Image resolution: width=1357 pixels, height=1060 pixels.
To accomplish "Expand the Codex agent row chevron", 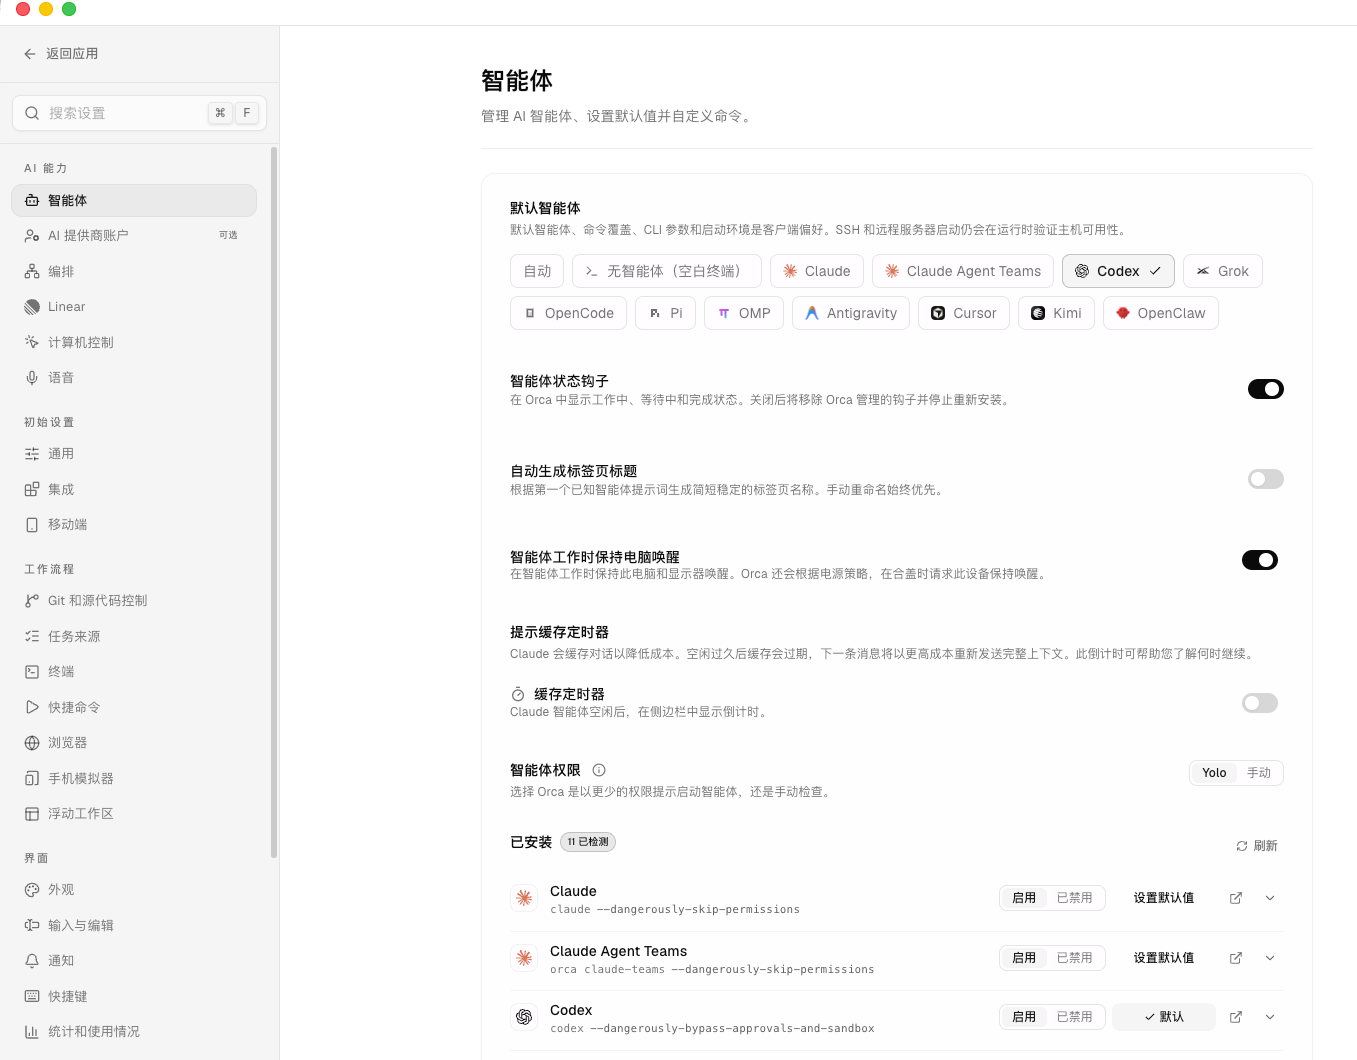I will pyautogui.click(x=1270, y=1017).
